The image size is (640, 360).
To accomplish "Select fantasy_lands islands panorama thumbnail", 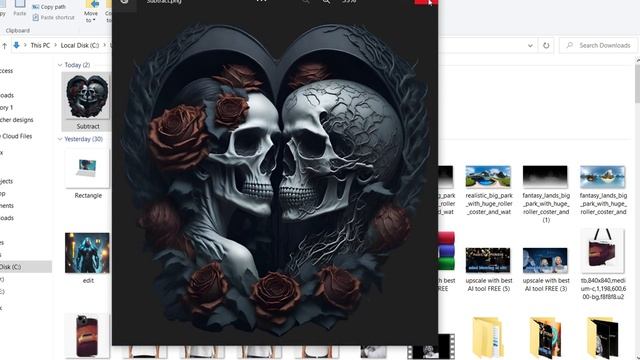I will pyautogui.click(x=602, y=176).
